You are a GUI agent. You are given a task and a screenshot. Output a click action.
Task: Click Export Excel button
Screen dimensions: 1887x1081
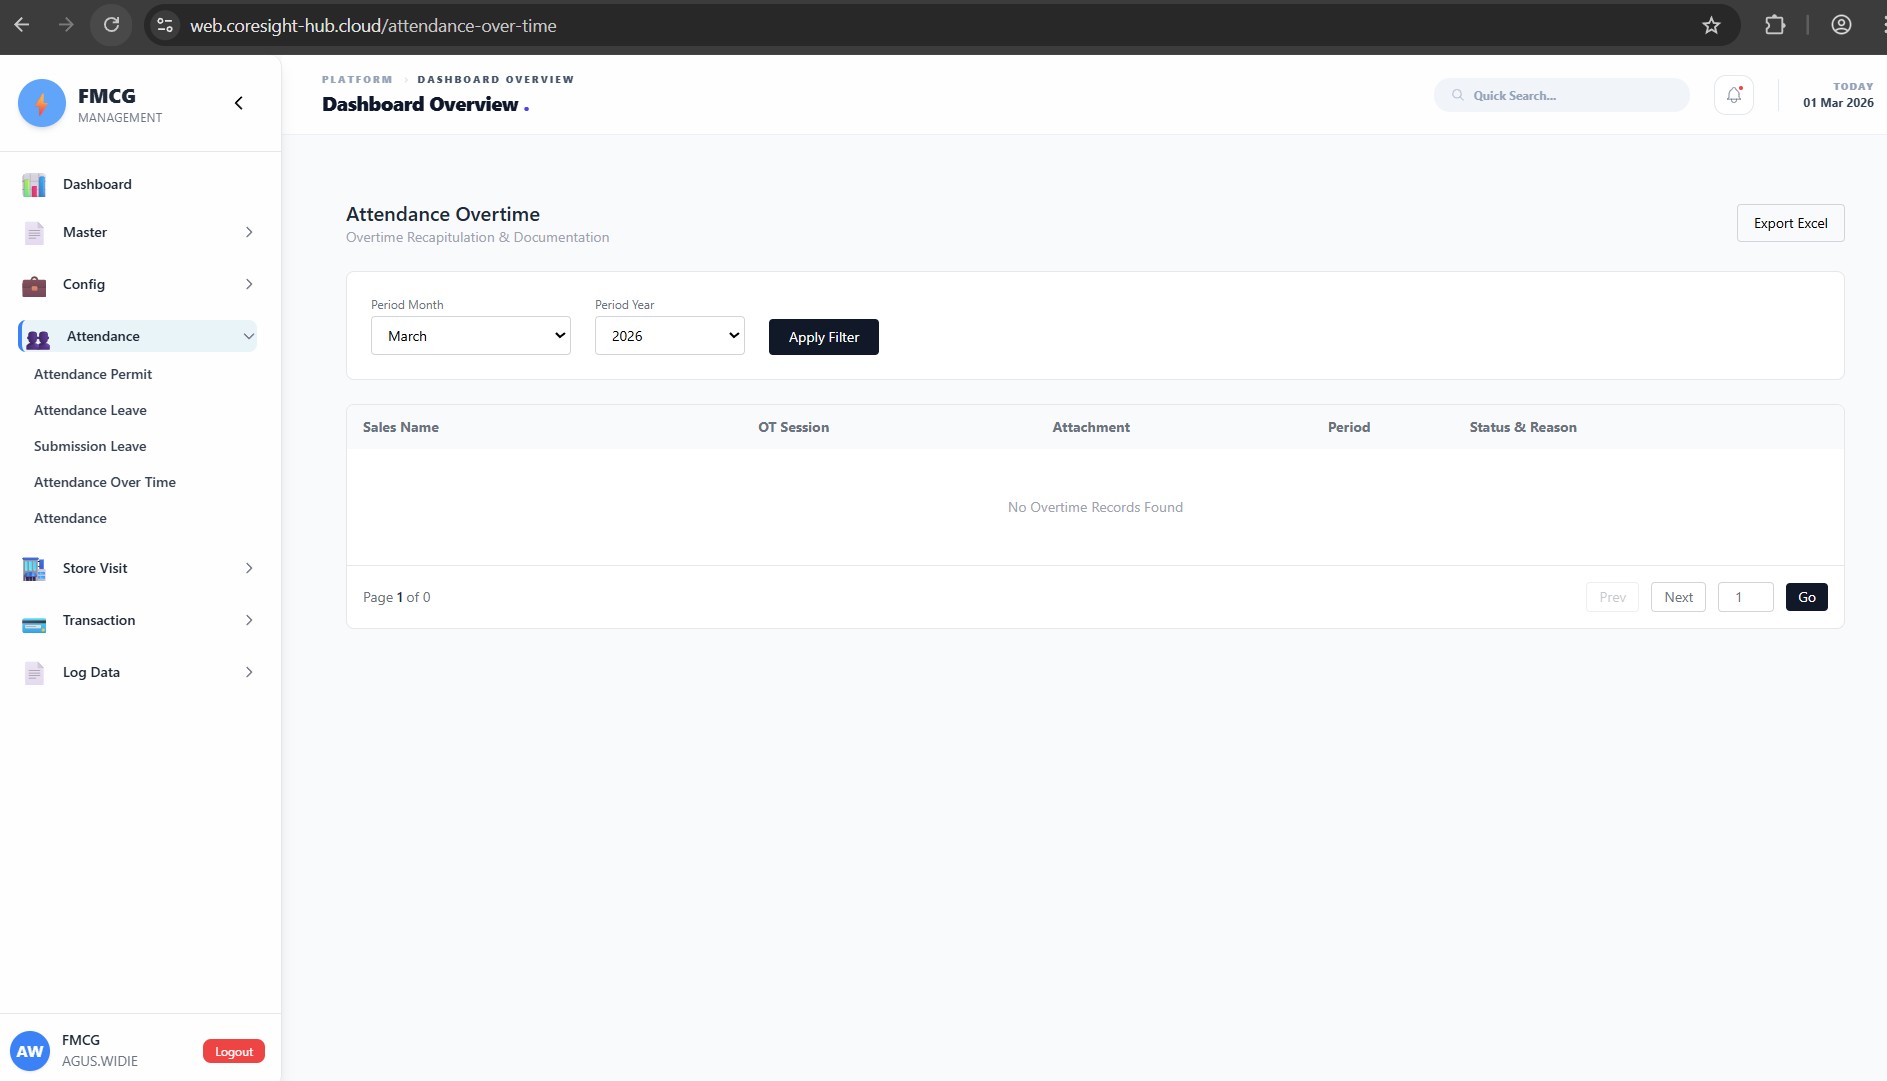tap(1790, 223)
